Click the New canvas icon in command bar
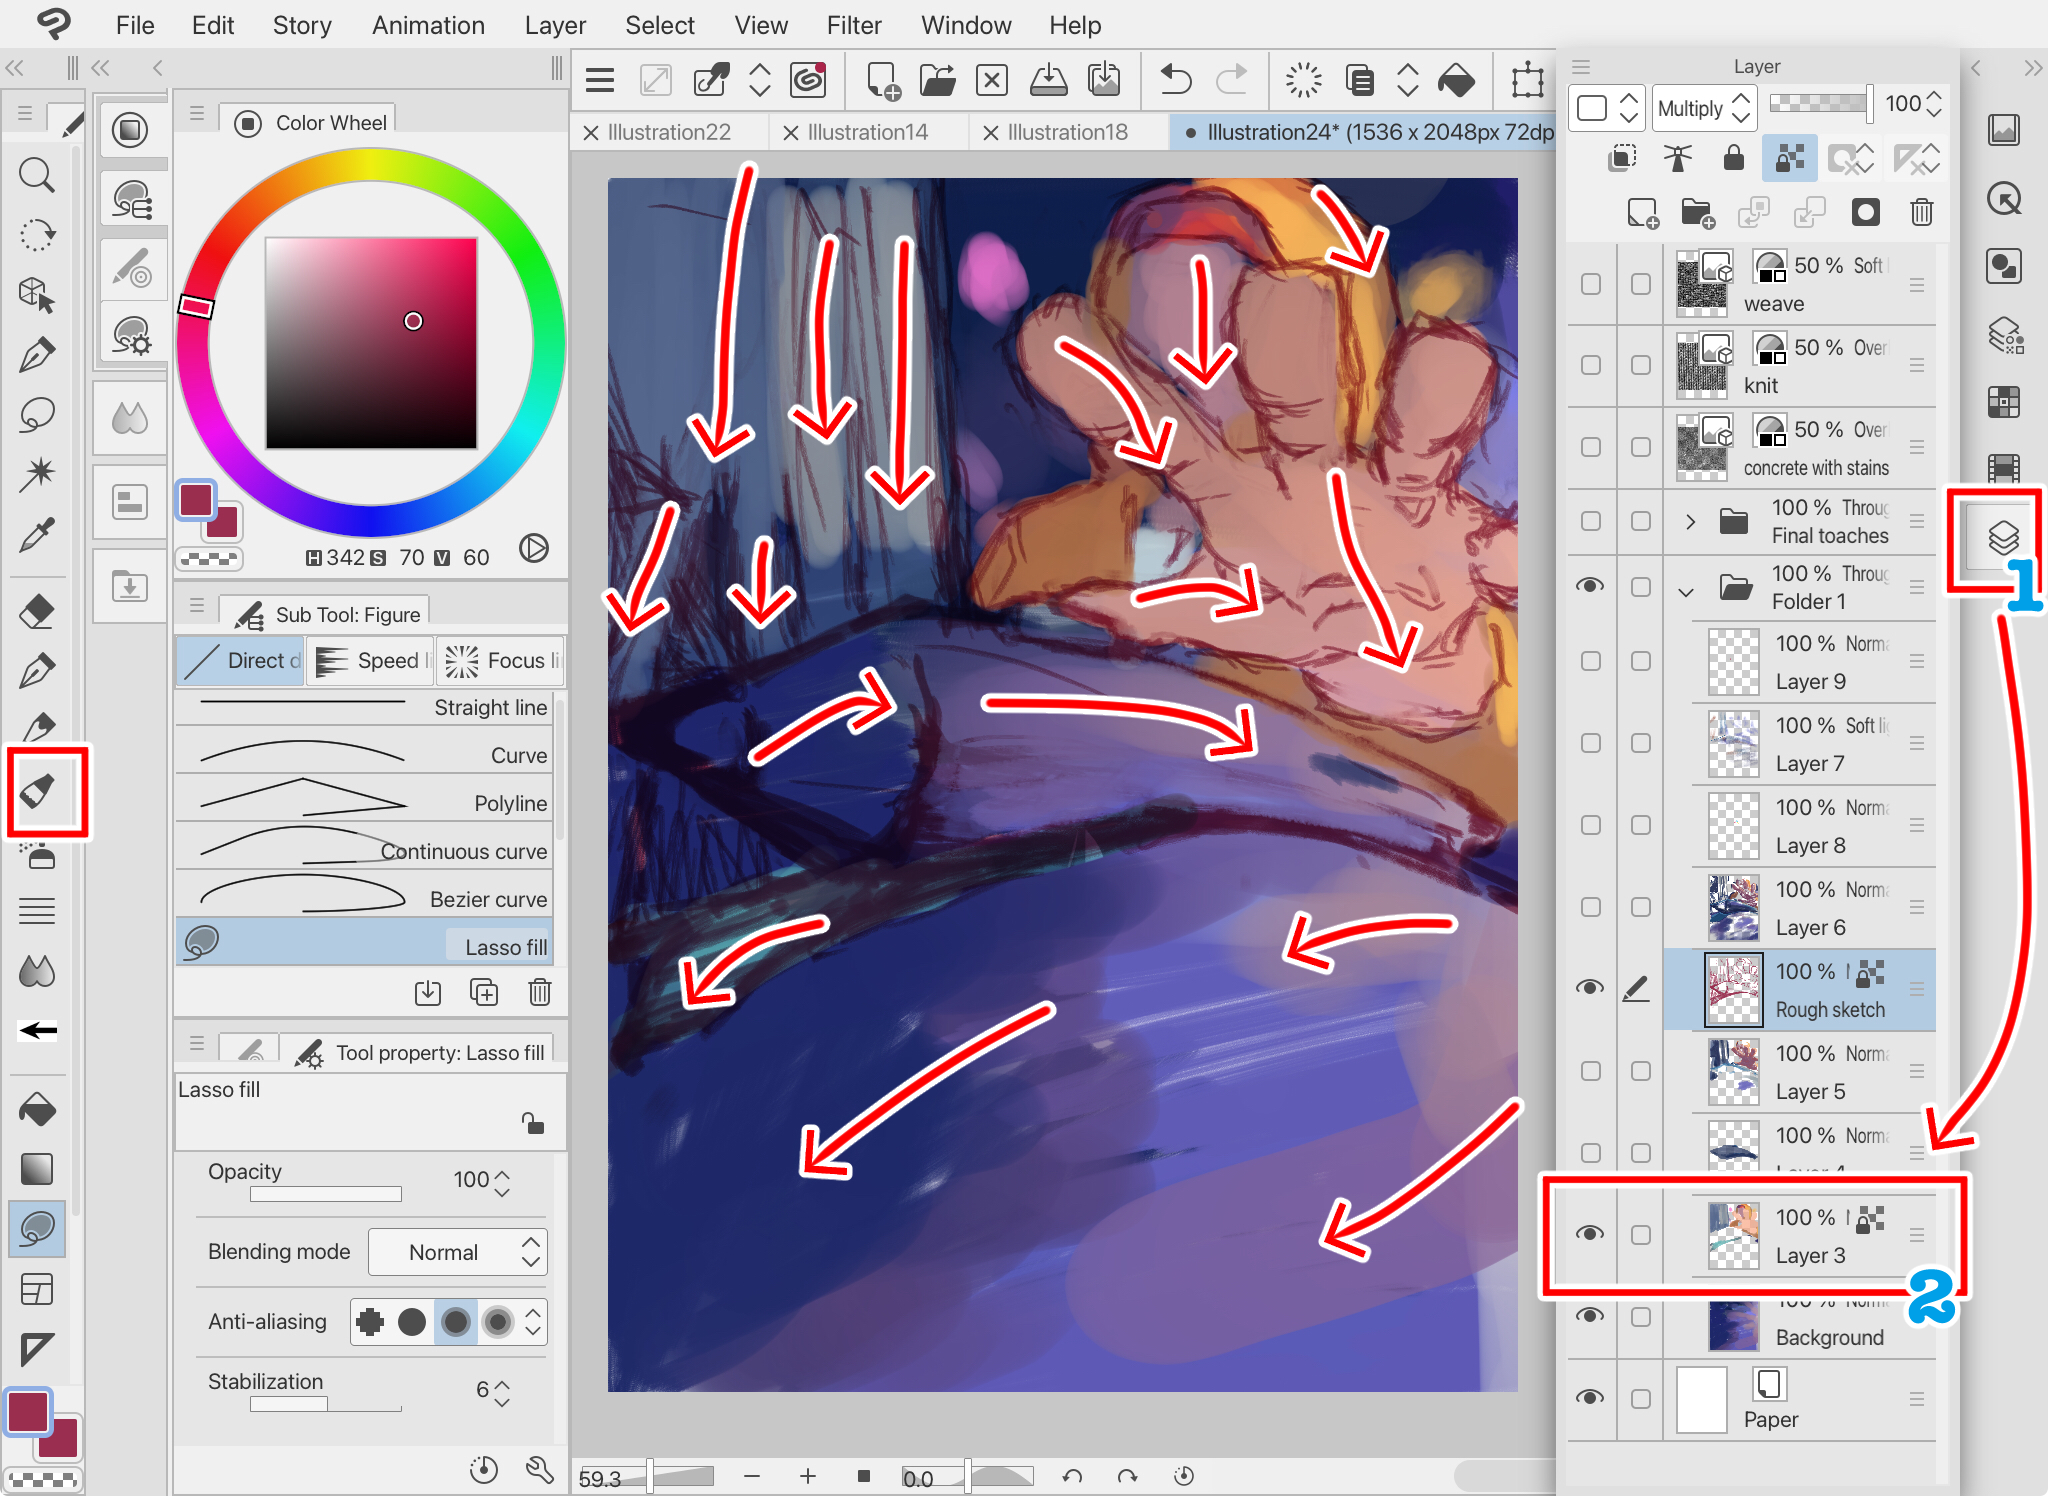Image resolution: width=2048 pixels, height=1496 pixels. pos(882,80)
